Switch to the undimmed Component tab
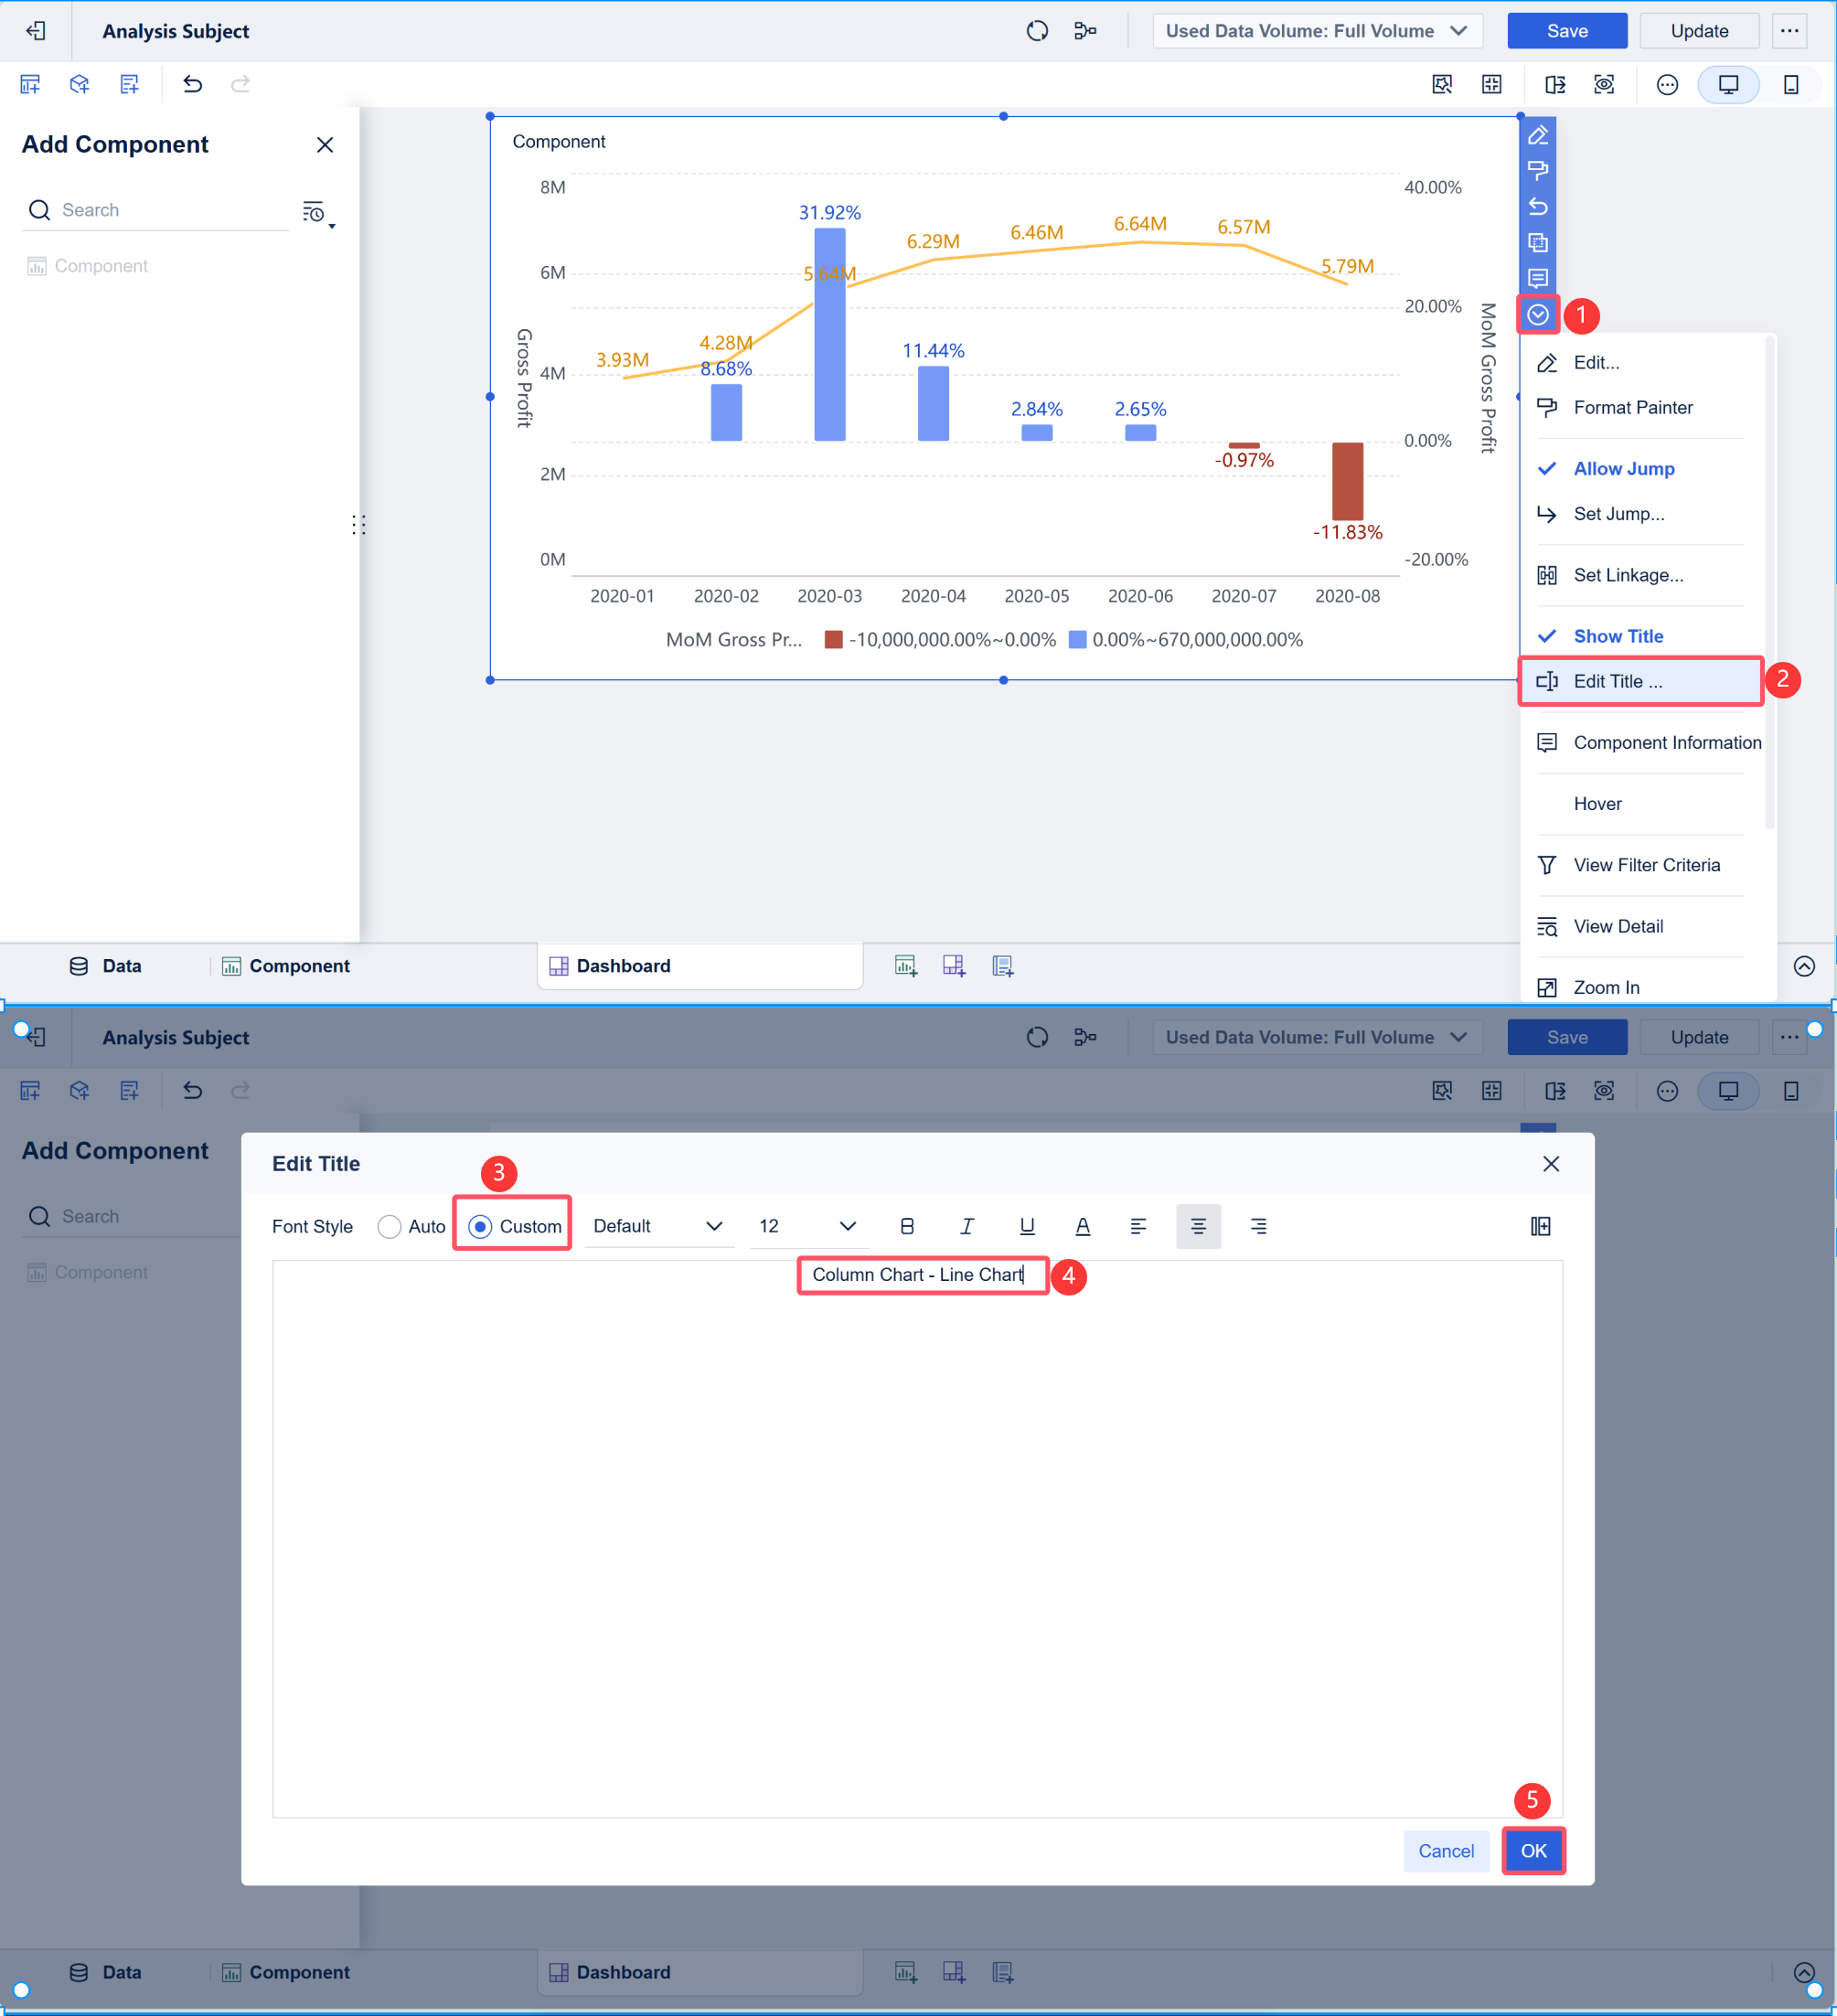 coord(286,966)
